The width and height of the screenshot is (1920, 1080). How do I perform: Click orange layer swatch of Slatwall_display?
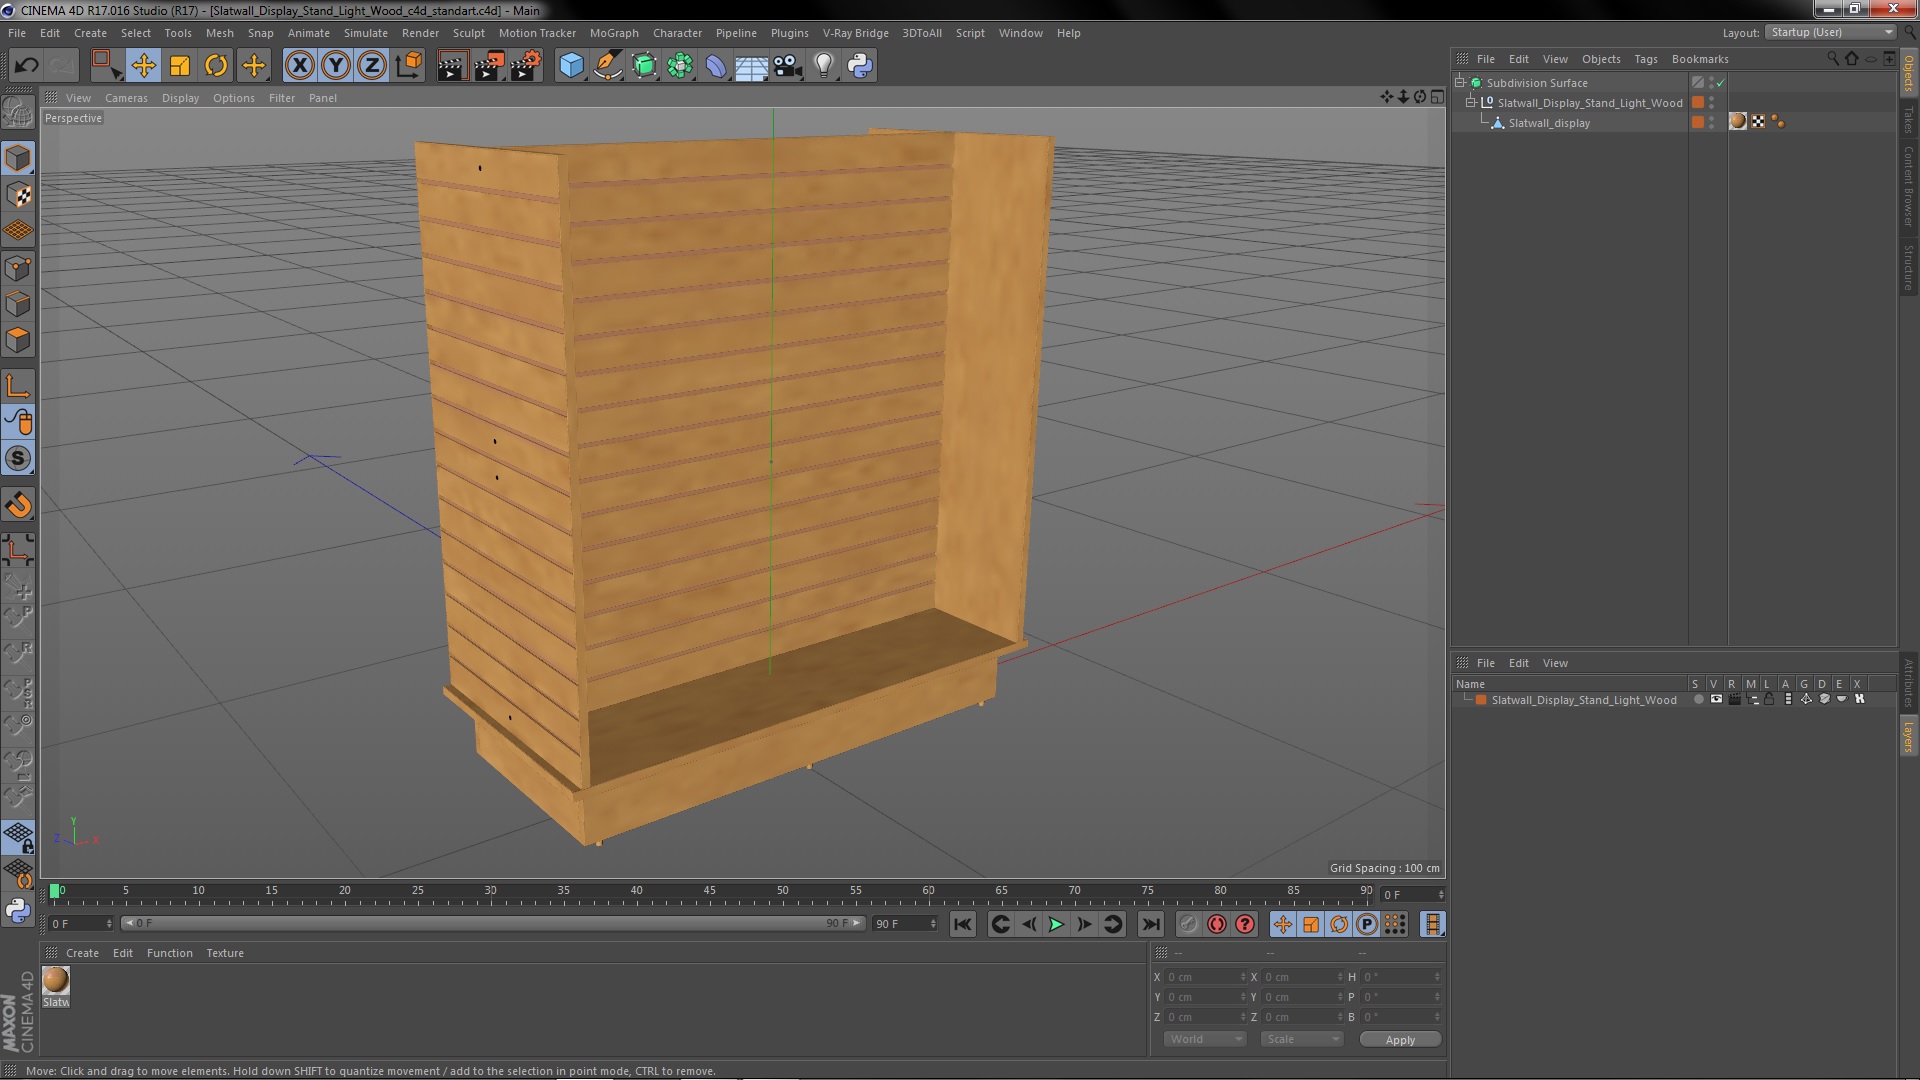coord(1697,122)
